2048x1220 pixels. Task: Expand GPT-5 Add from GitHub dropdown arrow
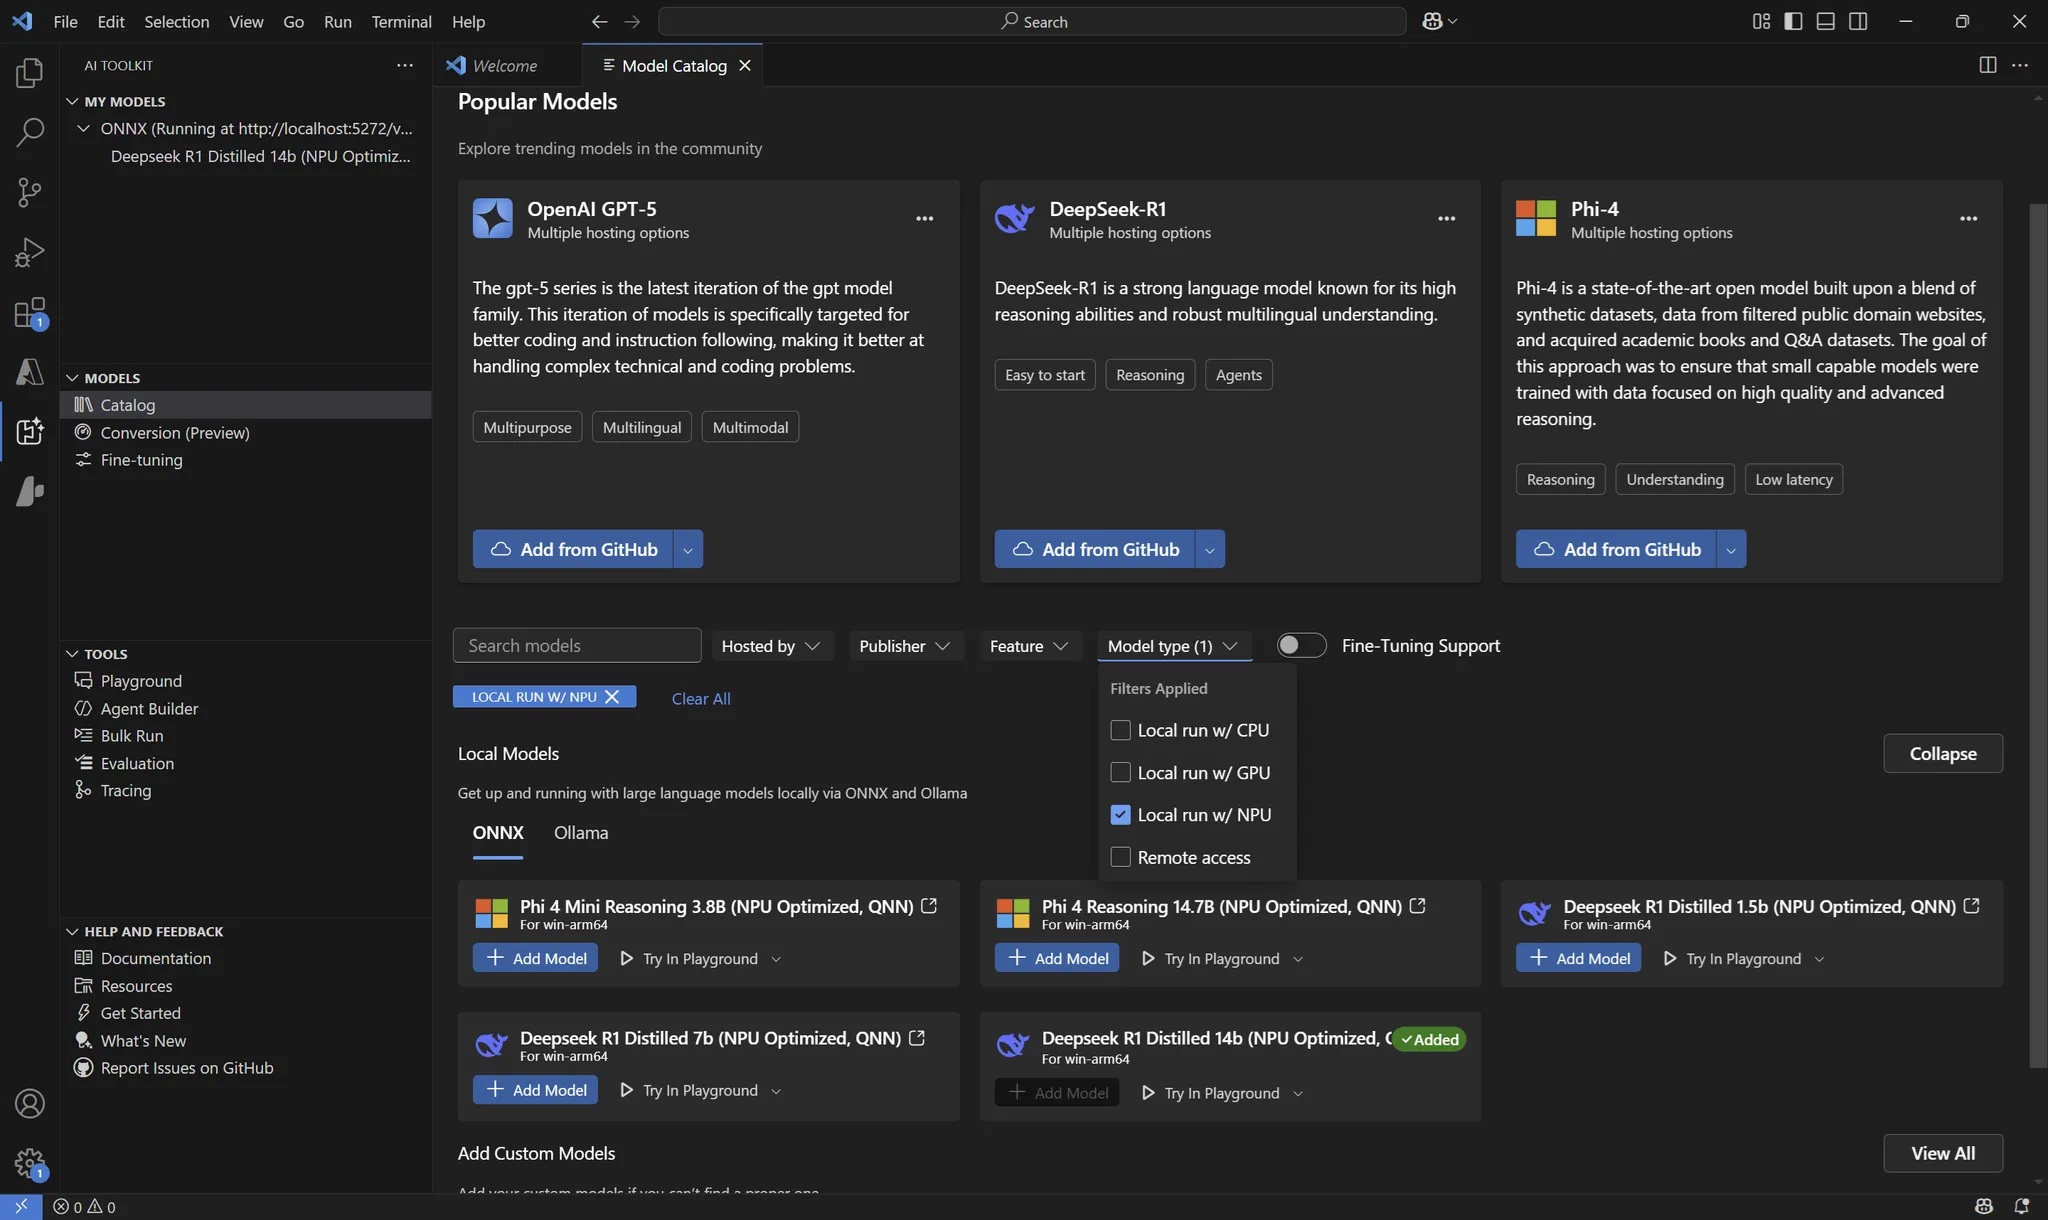click(x=687, y=549)
